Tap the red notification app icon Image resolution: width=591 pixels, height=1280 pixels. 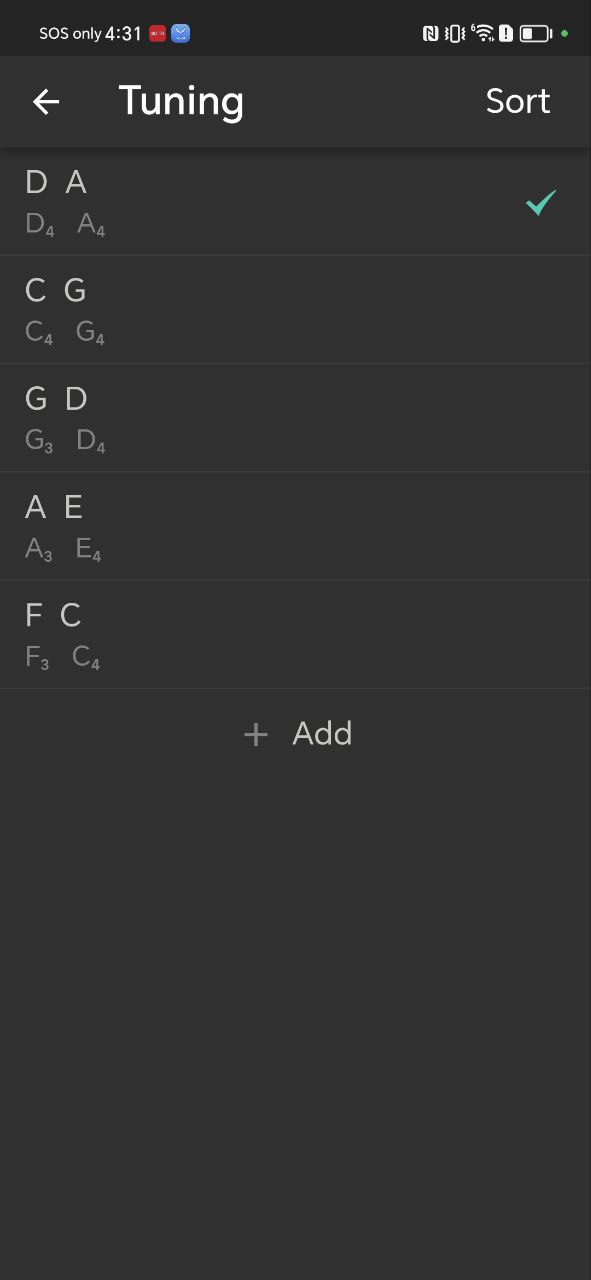click(x=157, y=34)
